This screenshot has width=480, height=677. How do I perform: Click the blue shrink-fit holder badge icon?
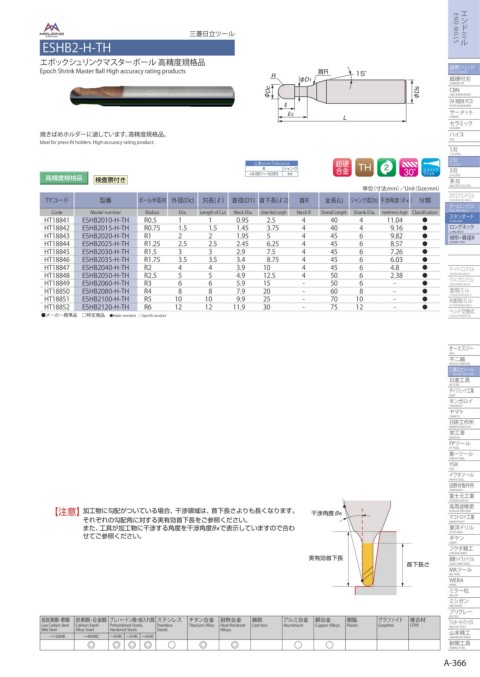430,167
